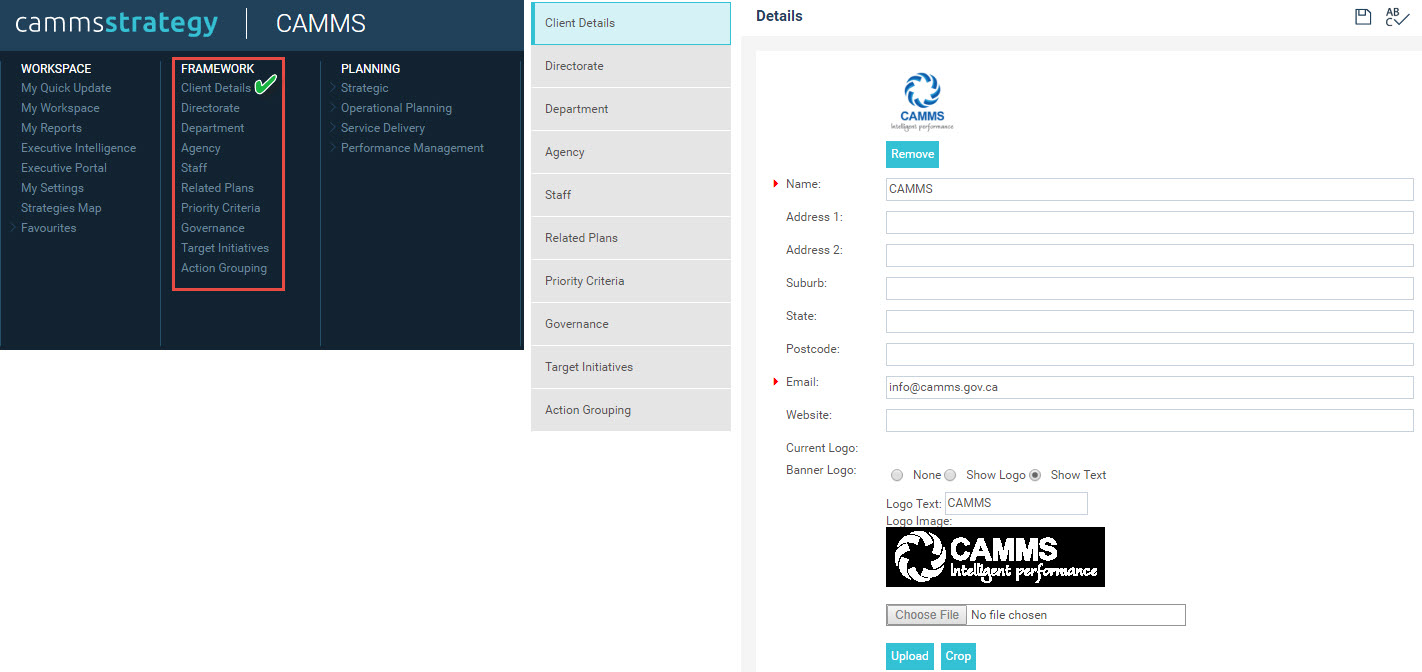Image resolution: width=1422 pixels, height=672 pixels.
Task: Click the Logo Text field
Action: pyautogui.click(x=1016, y=503)
